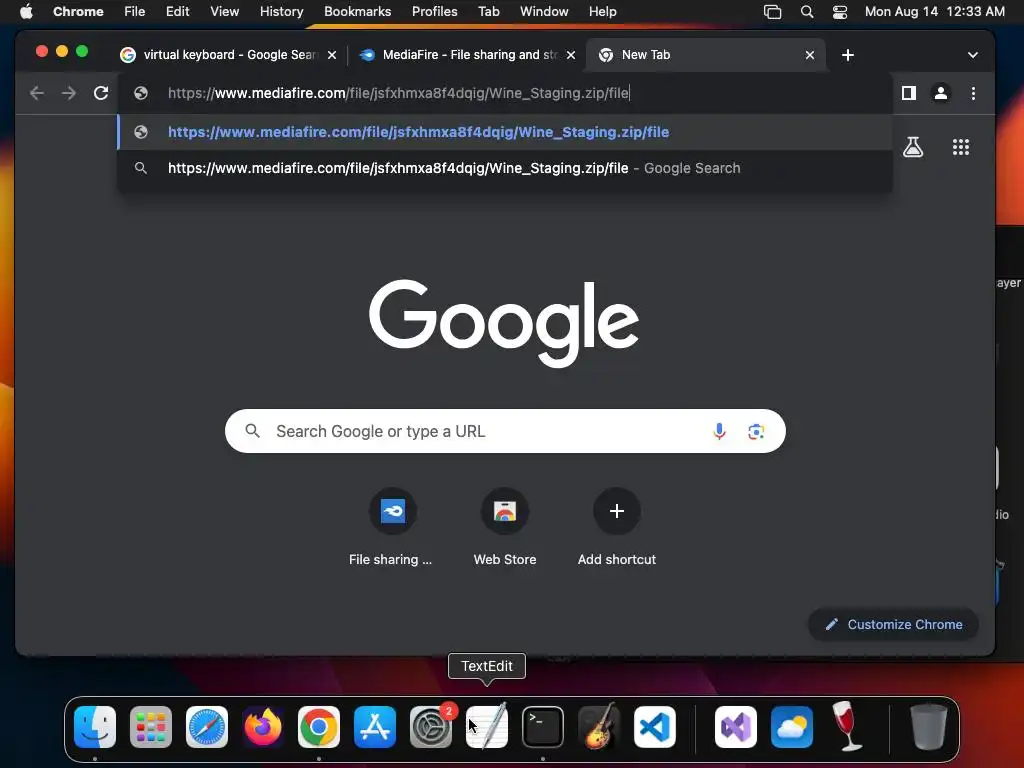Open the Profiles menu
1024x768 pixels.
click(435, 12)
